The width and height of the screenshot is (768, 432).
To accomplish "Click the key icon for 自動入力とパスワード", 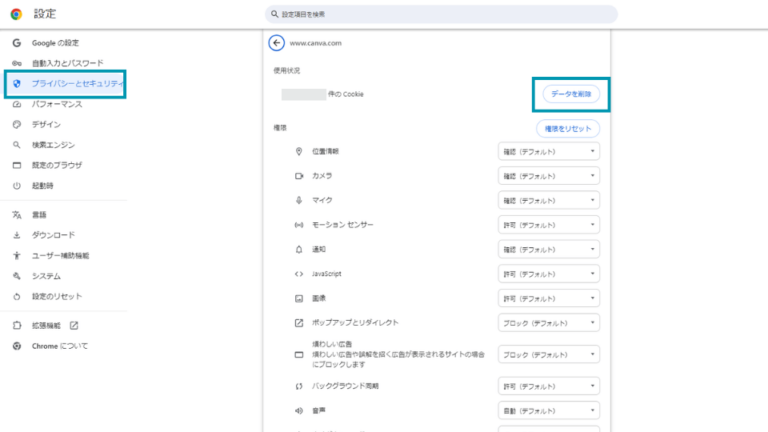I will (x=16, y=63).
